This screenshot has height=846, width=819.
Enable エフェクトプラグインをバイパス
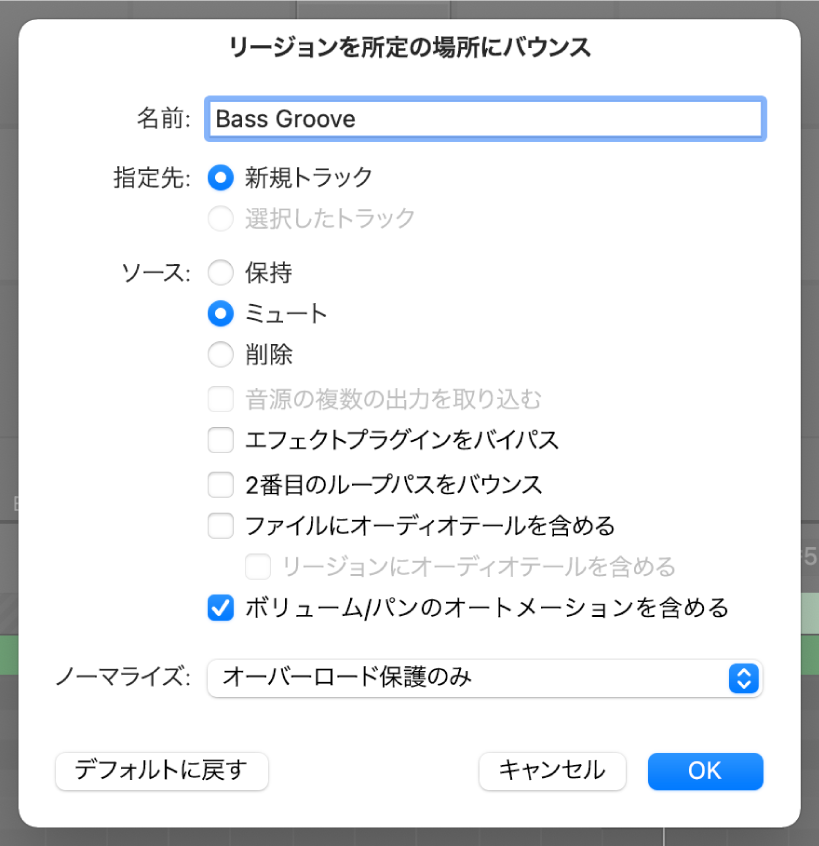click(x=220, y=440)
